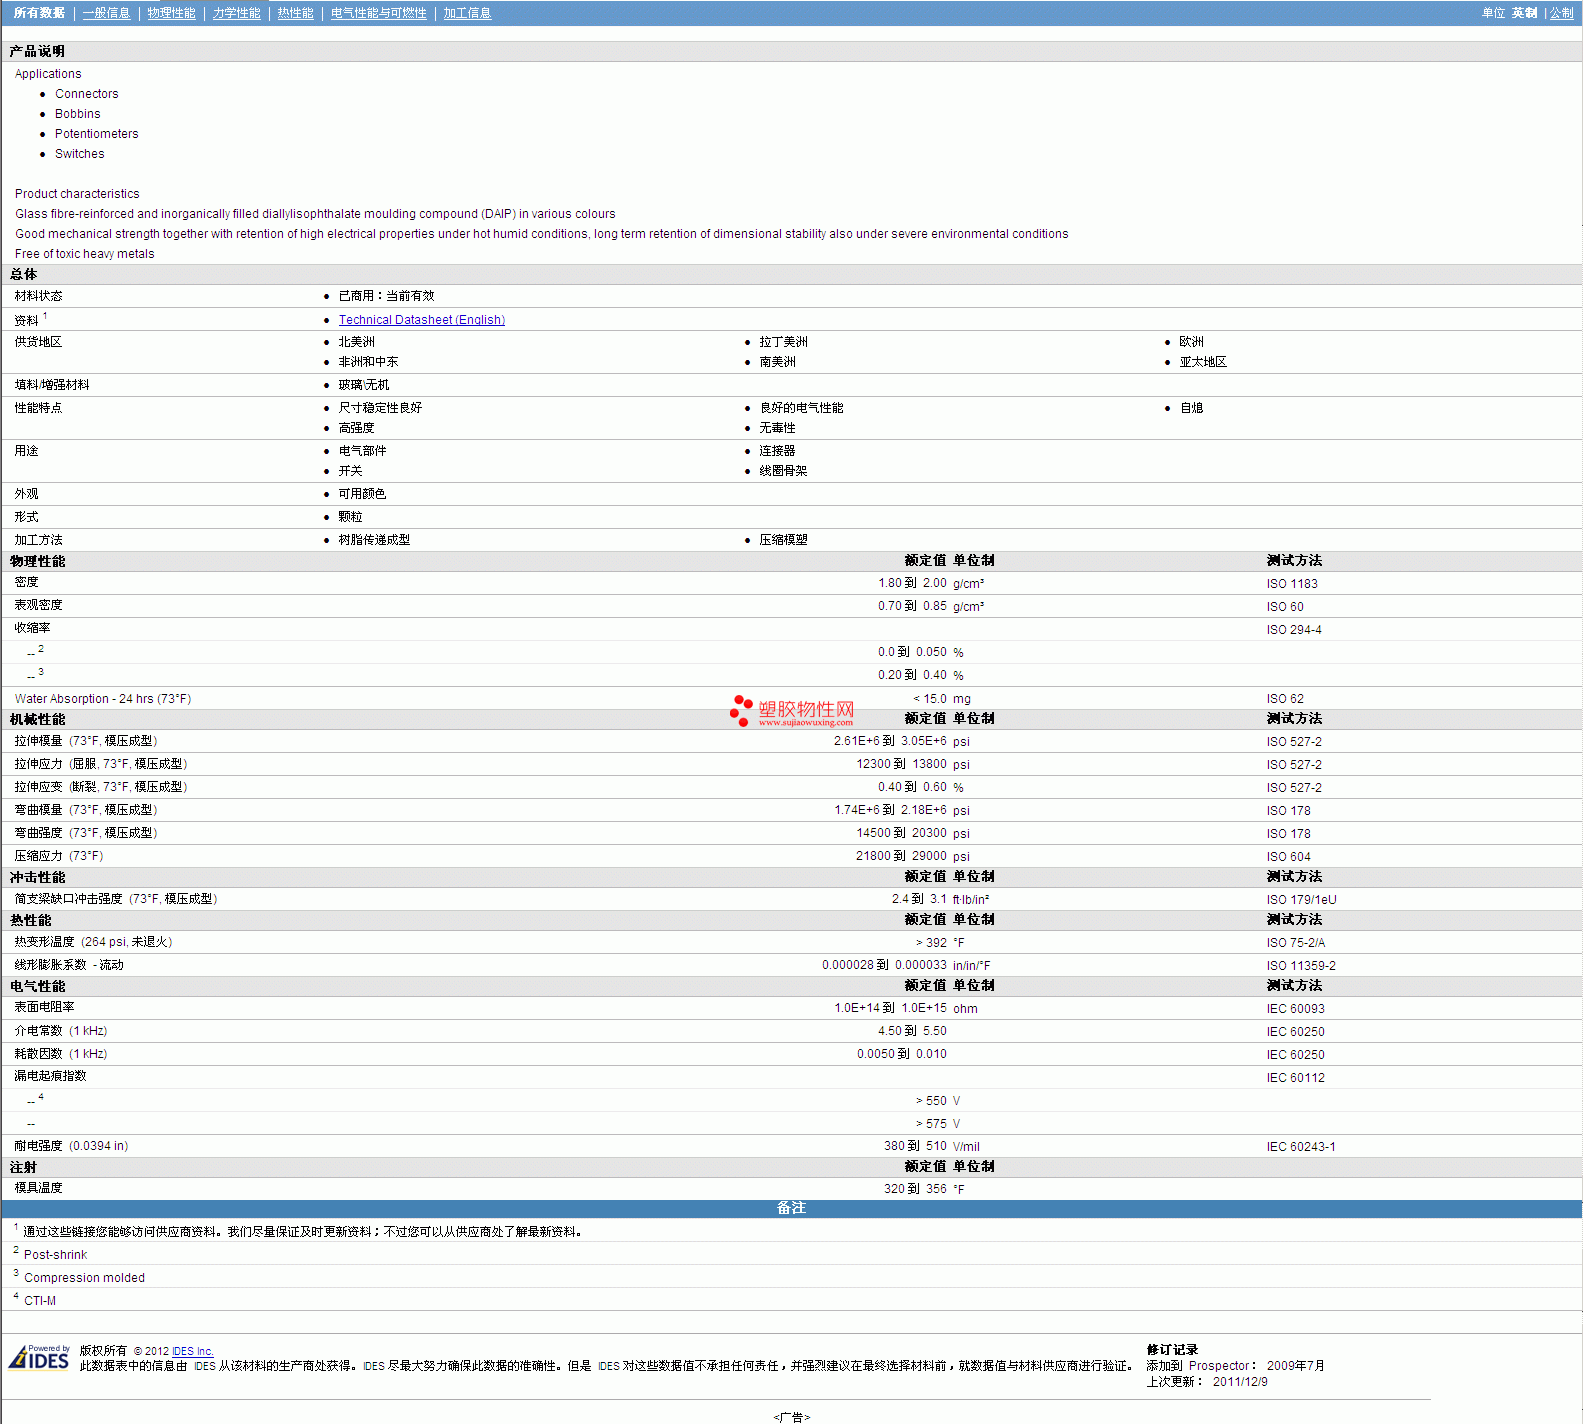Viewport: 1583px width, 1424px height.
Task: Click footnote marker 4 under 漏电起痕指数
Action: click(x=41, y=1097)
